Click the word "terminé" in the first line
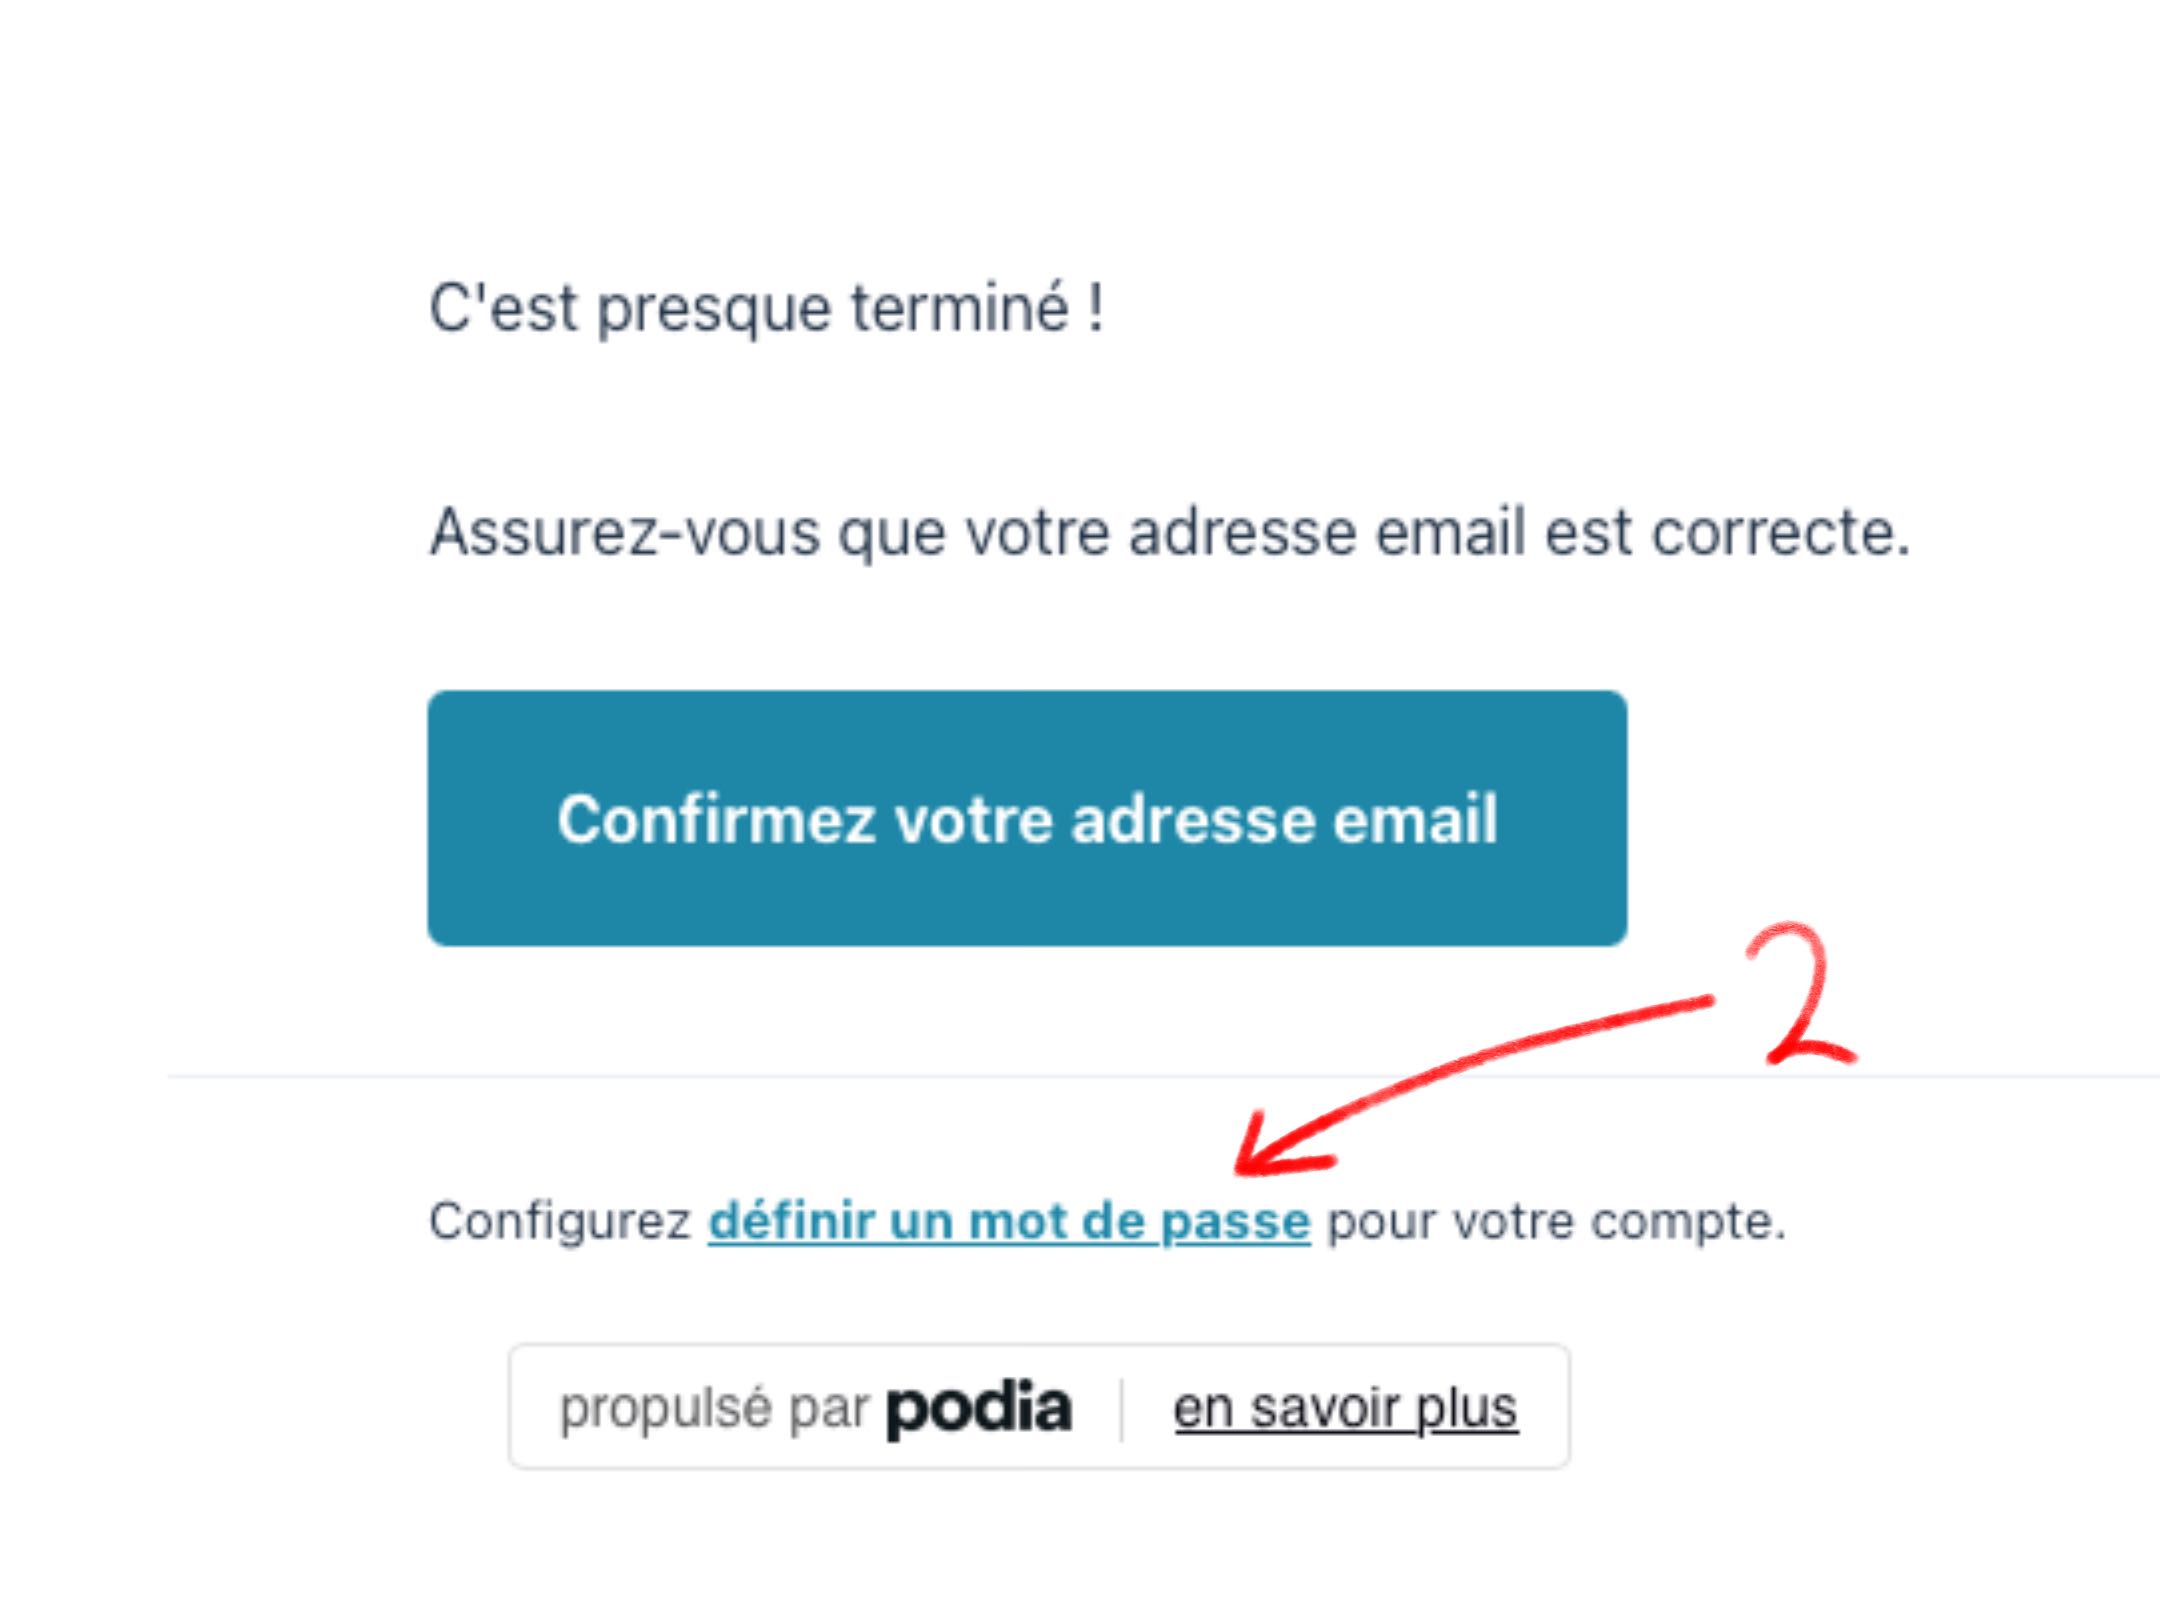The image size is (2160, 1620). [x=960, y=307]
